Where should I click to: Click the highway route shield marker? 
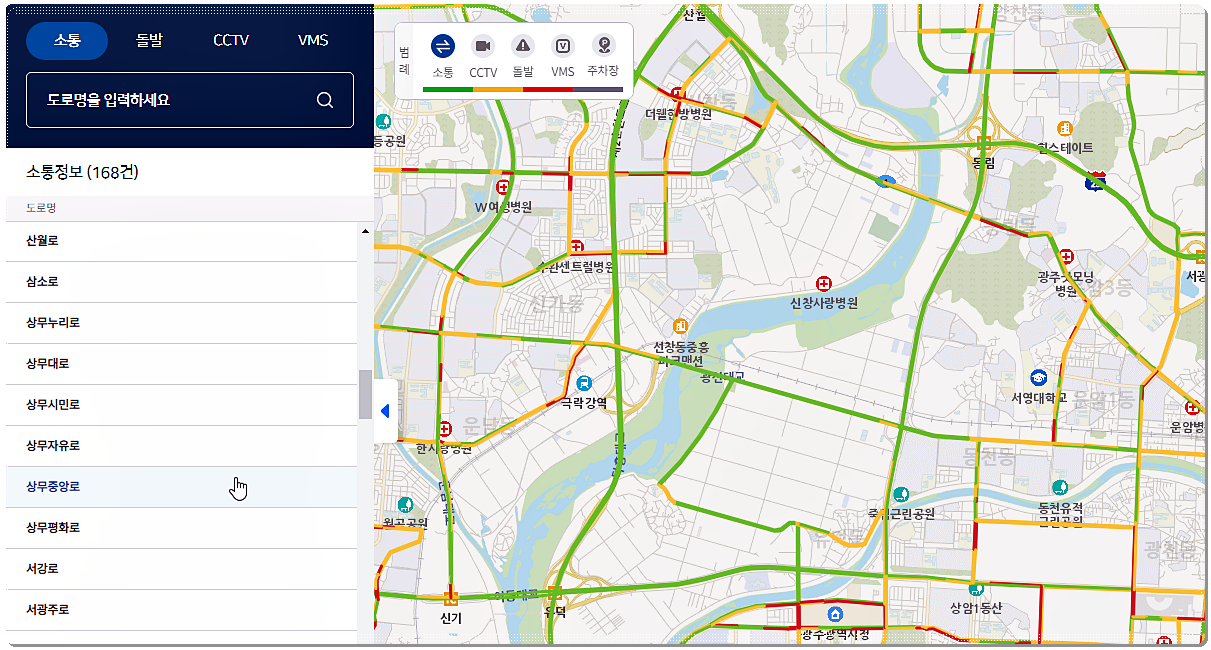click(1096, 181)
